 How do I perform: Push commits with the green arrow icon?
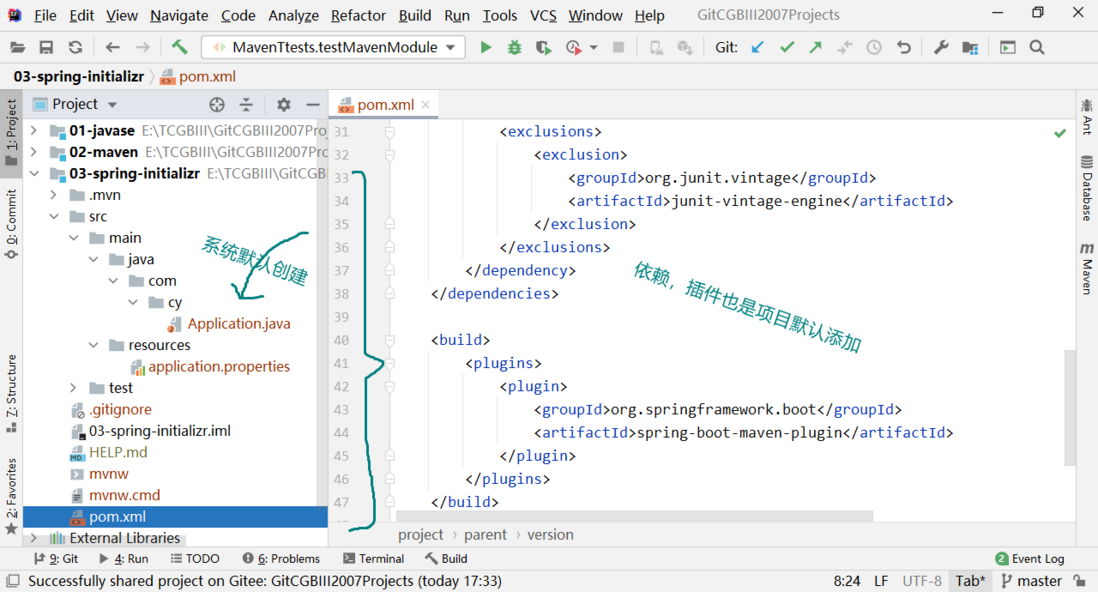816,48
